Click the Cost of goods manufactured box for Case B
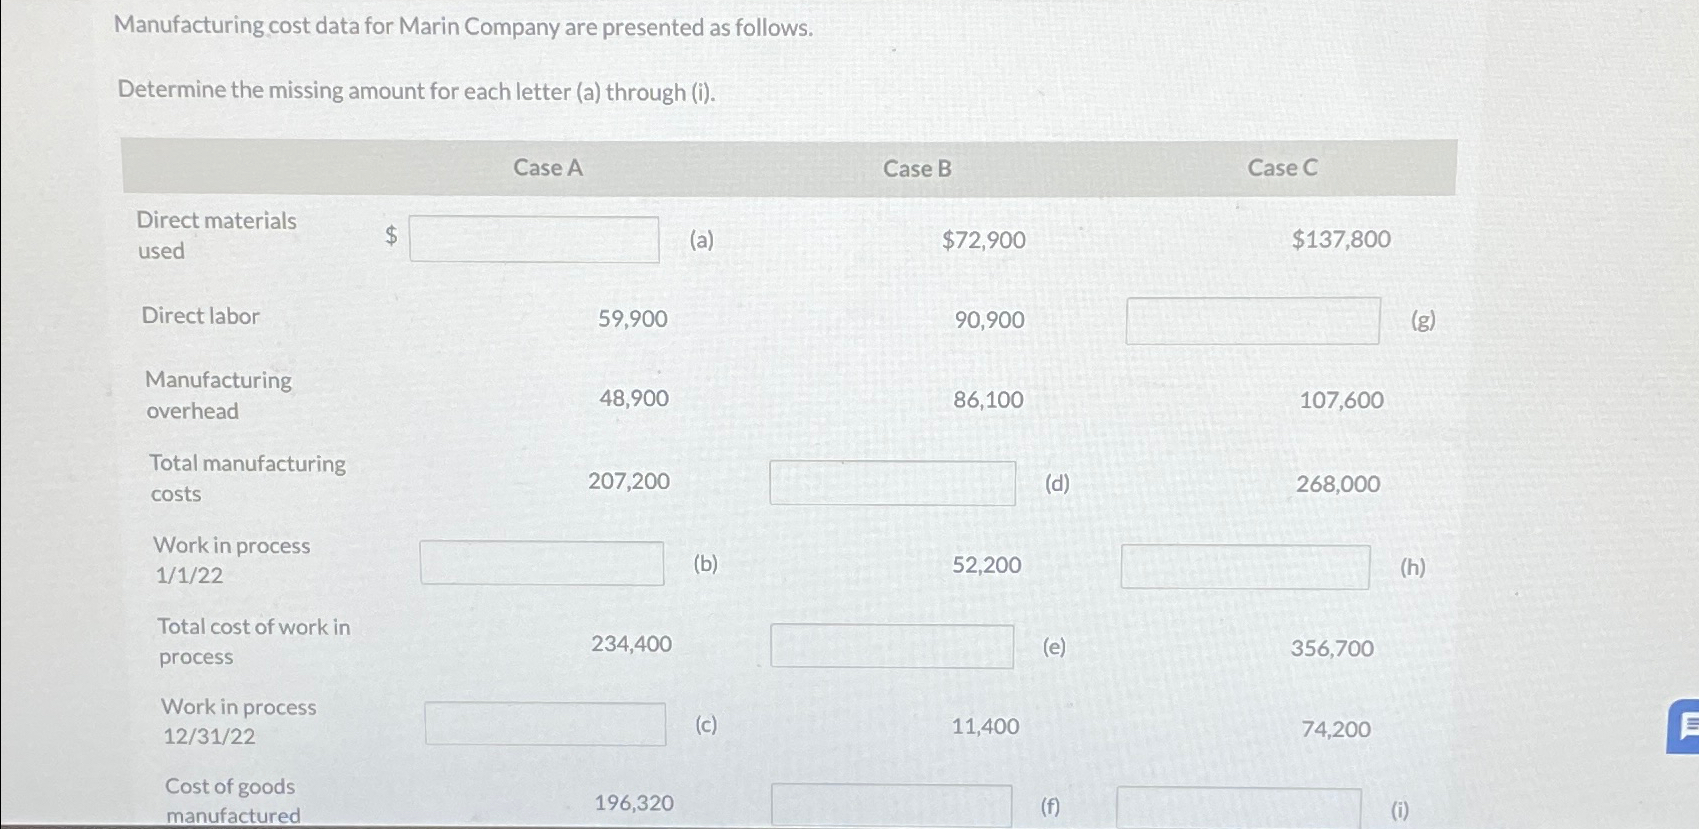1699x829 pixels. tap(893, 803)
